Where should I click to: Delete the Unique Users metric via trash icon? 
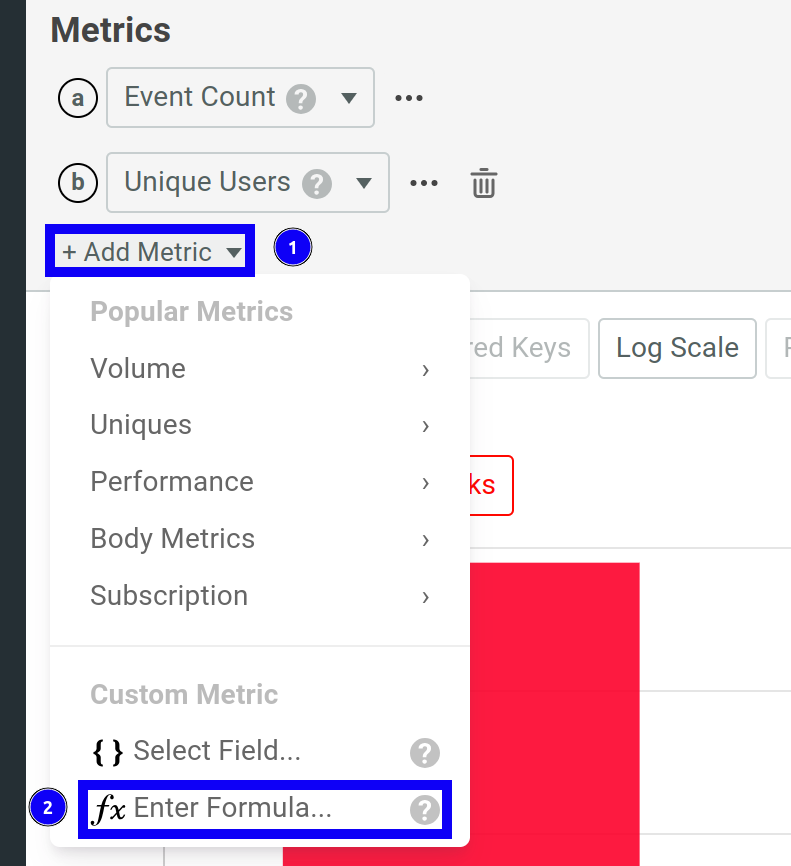(483, 182)
